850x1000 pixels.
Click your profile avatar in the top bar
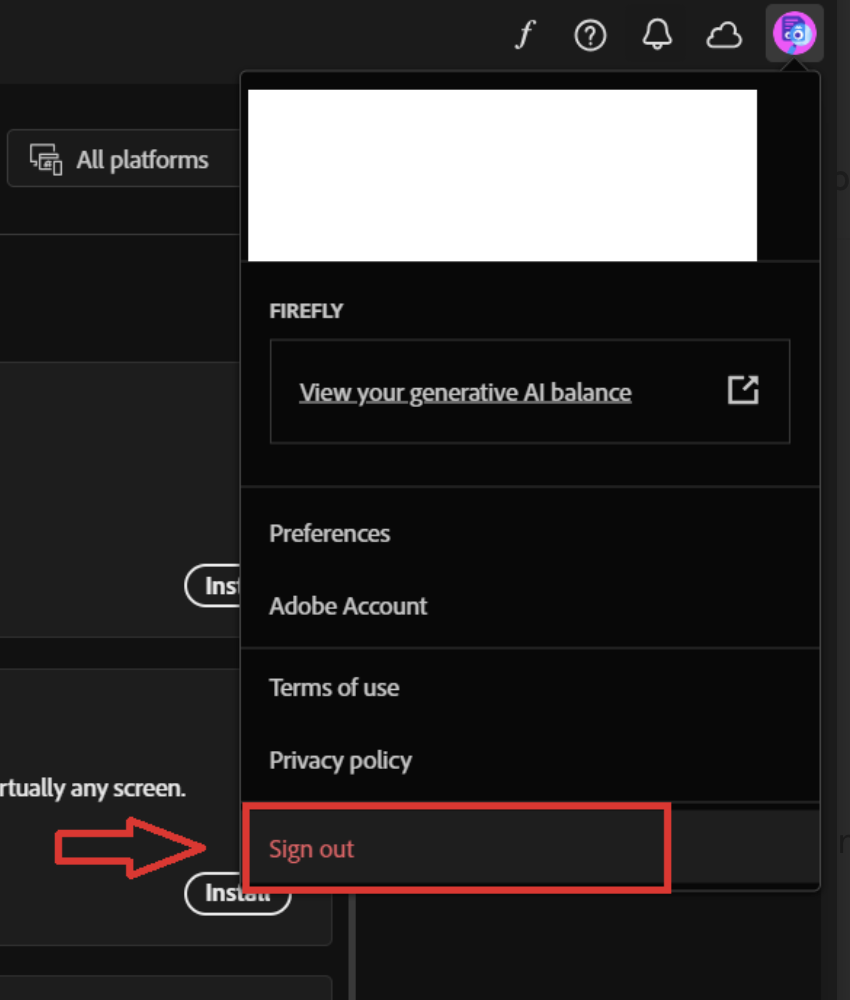[795, 33]
